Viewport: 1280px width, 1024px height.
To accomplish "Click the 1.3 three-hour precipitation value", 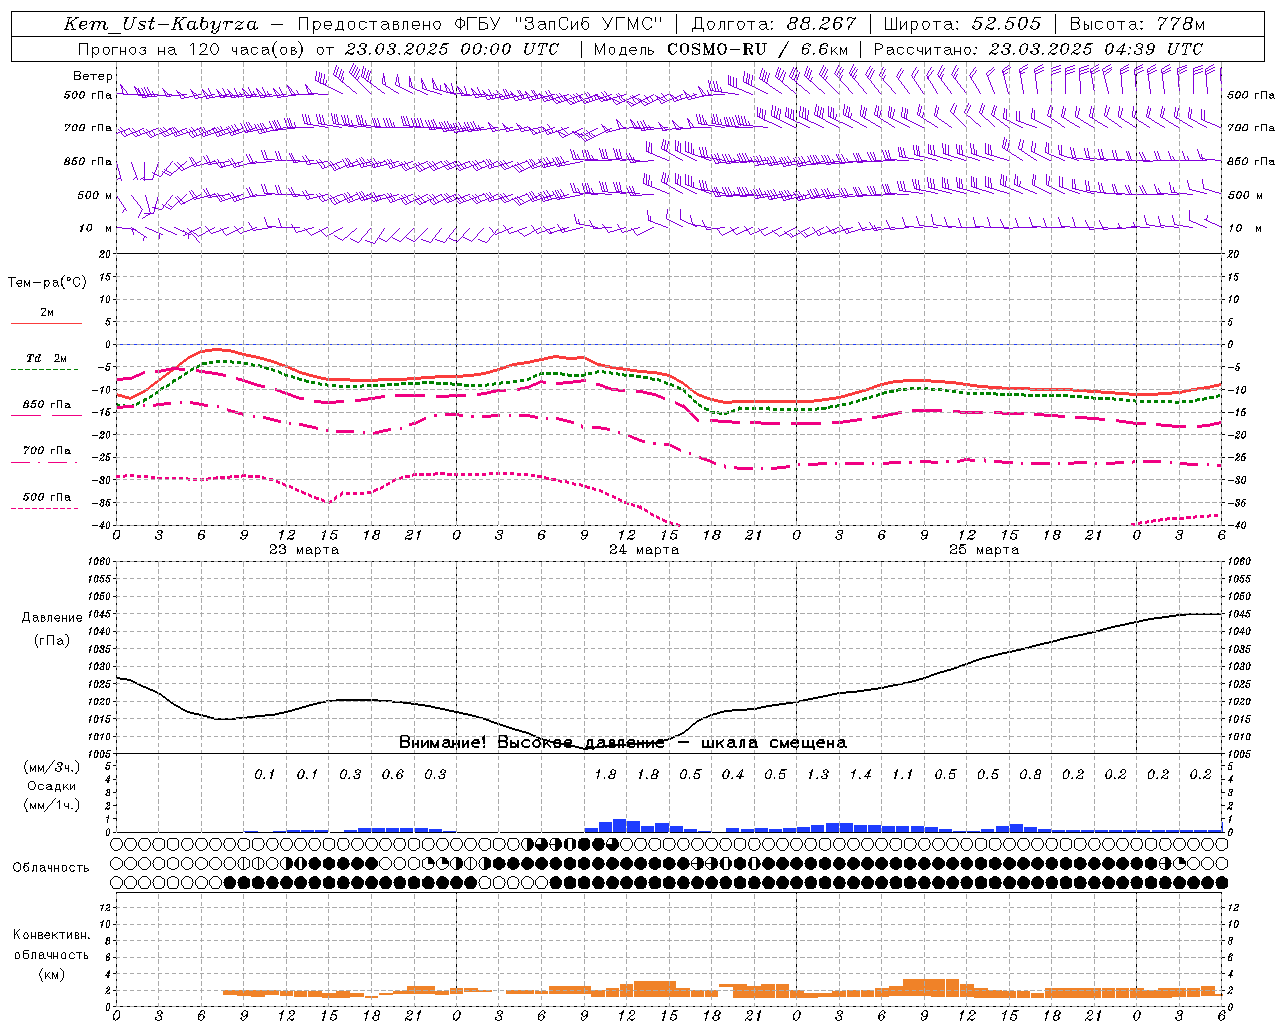I will [x=818, y=775].
